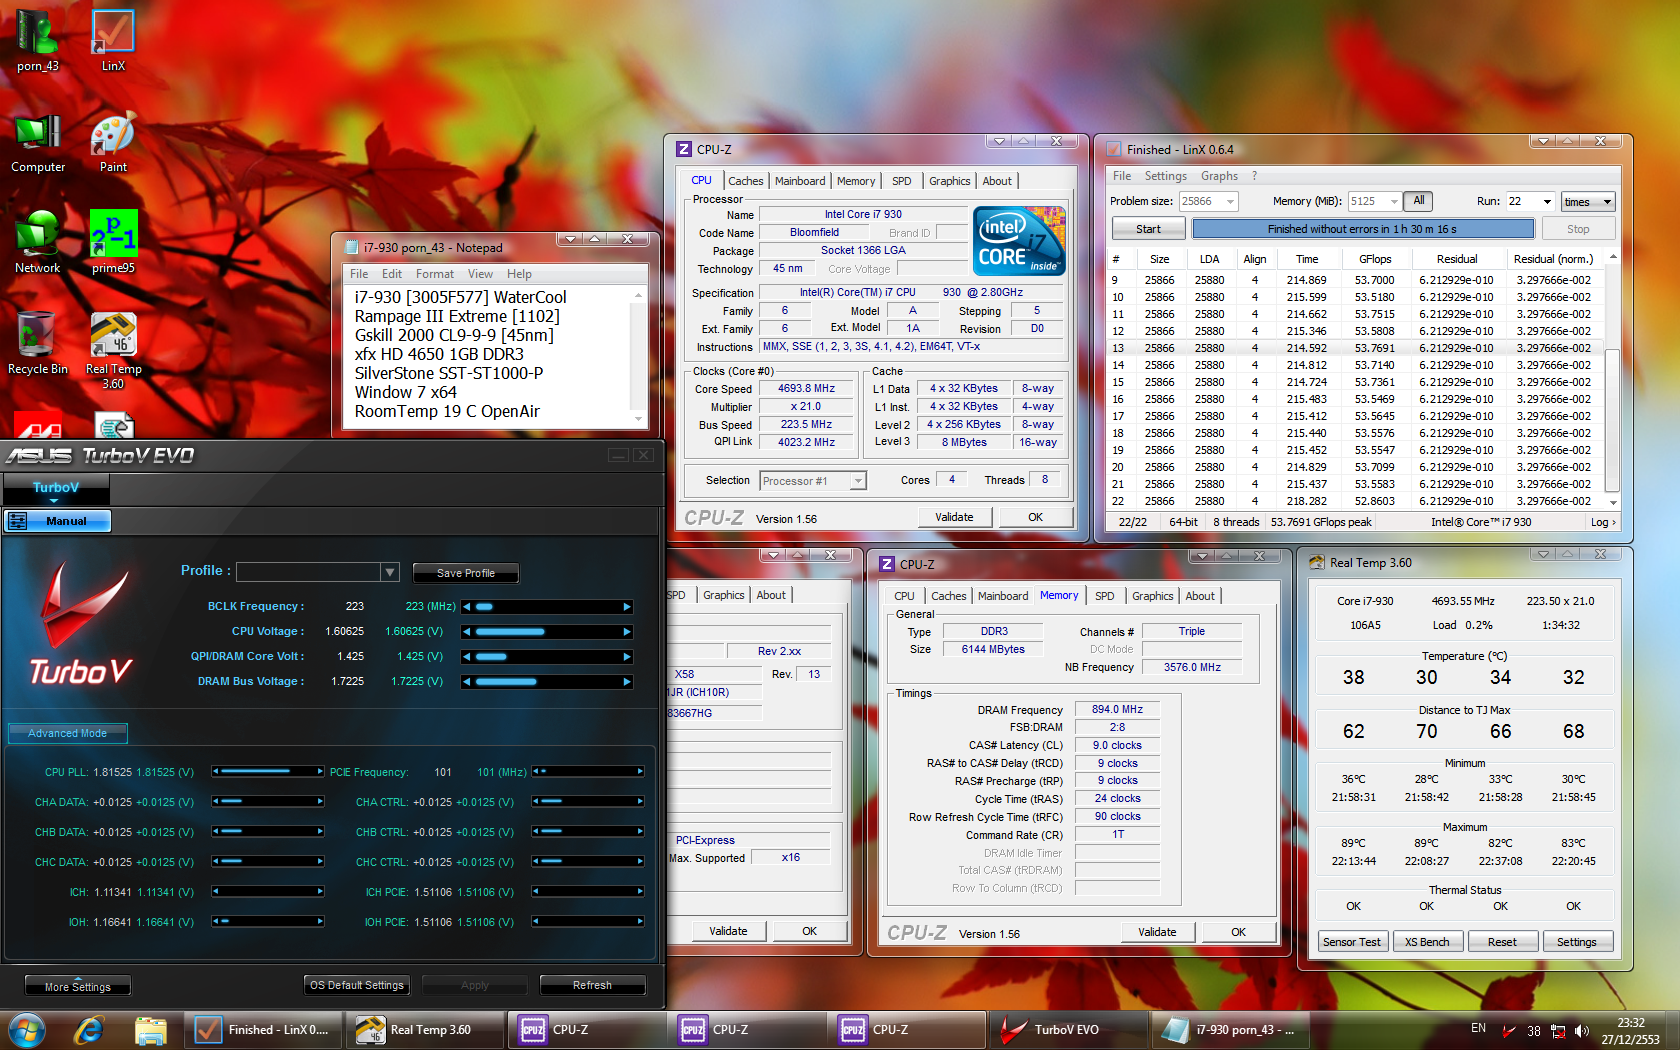This screenshot has width=1680, height=1050.
Task: Open the Settings menu in LinX
Action: (1166, 176)
